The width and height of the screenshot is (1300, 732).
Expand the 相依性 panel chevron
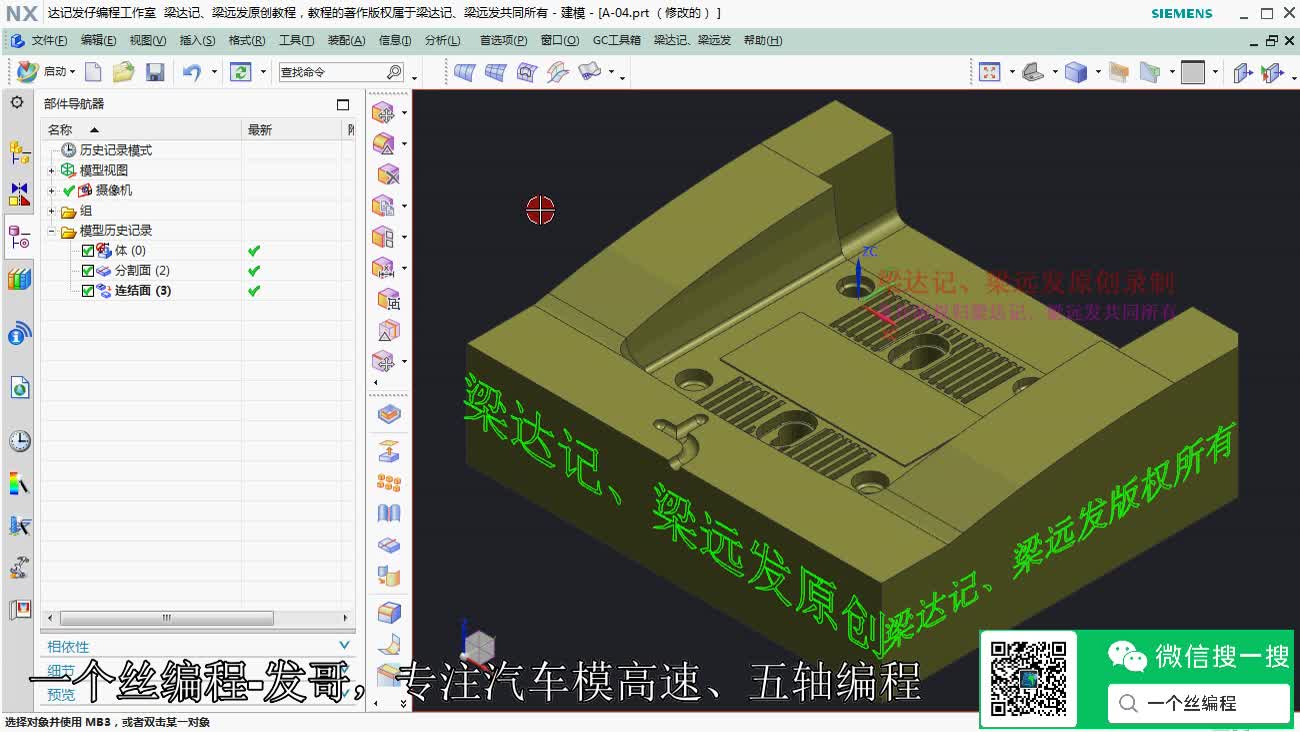[344, 646]
